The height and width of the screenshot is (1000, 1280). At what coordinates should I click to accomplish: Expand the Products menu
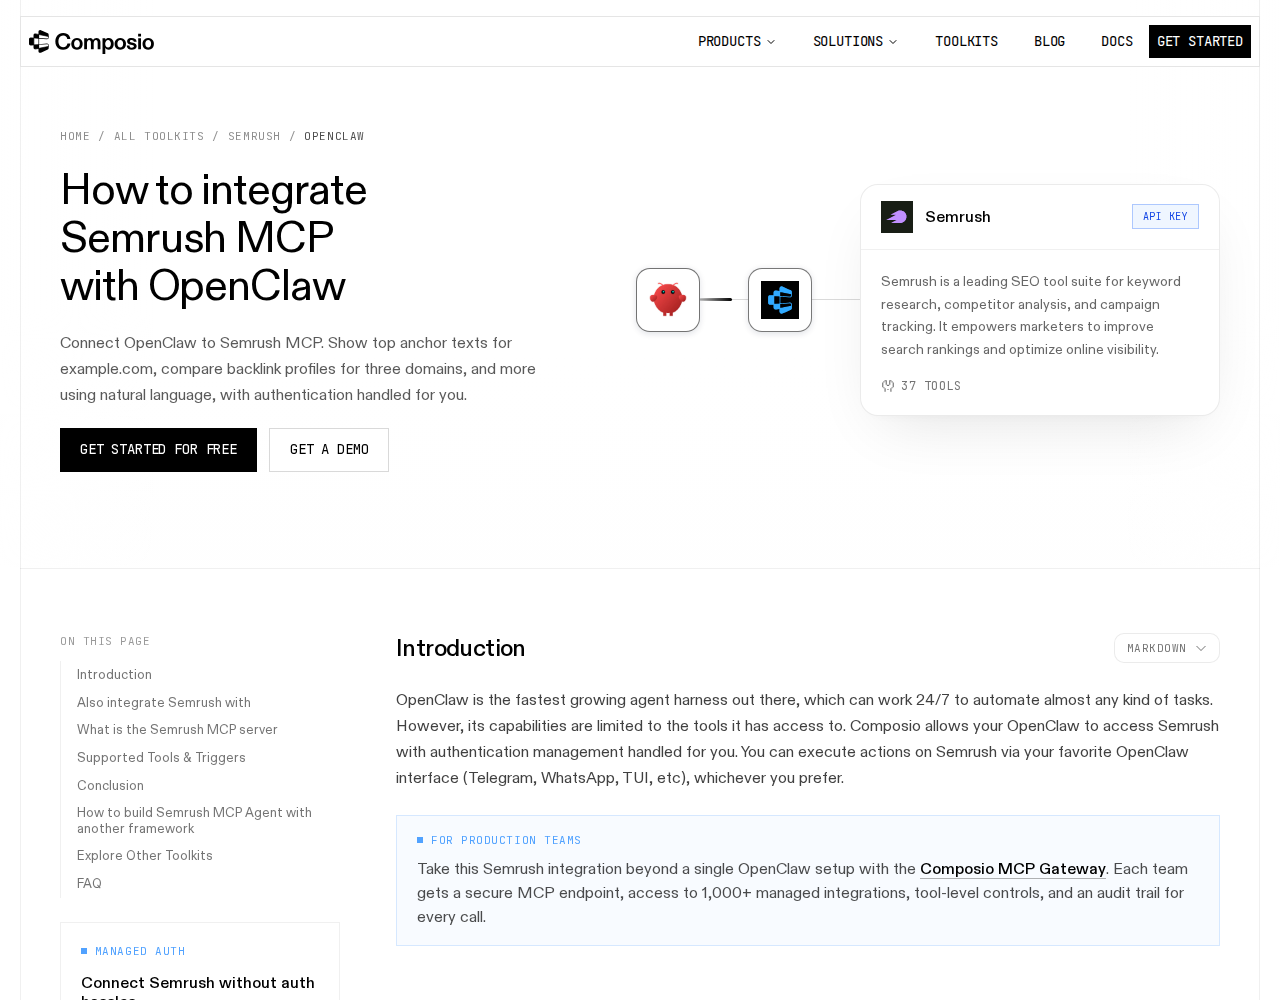point(736,41)
